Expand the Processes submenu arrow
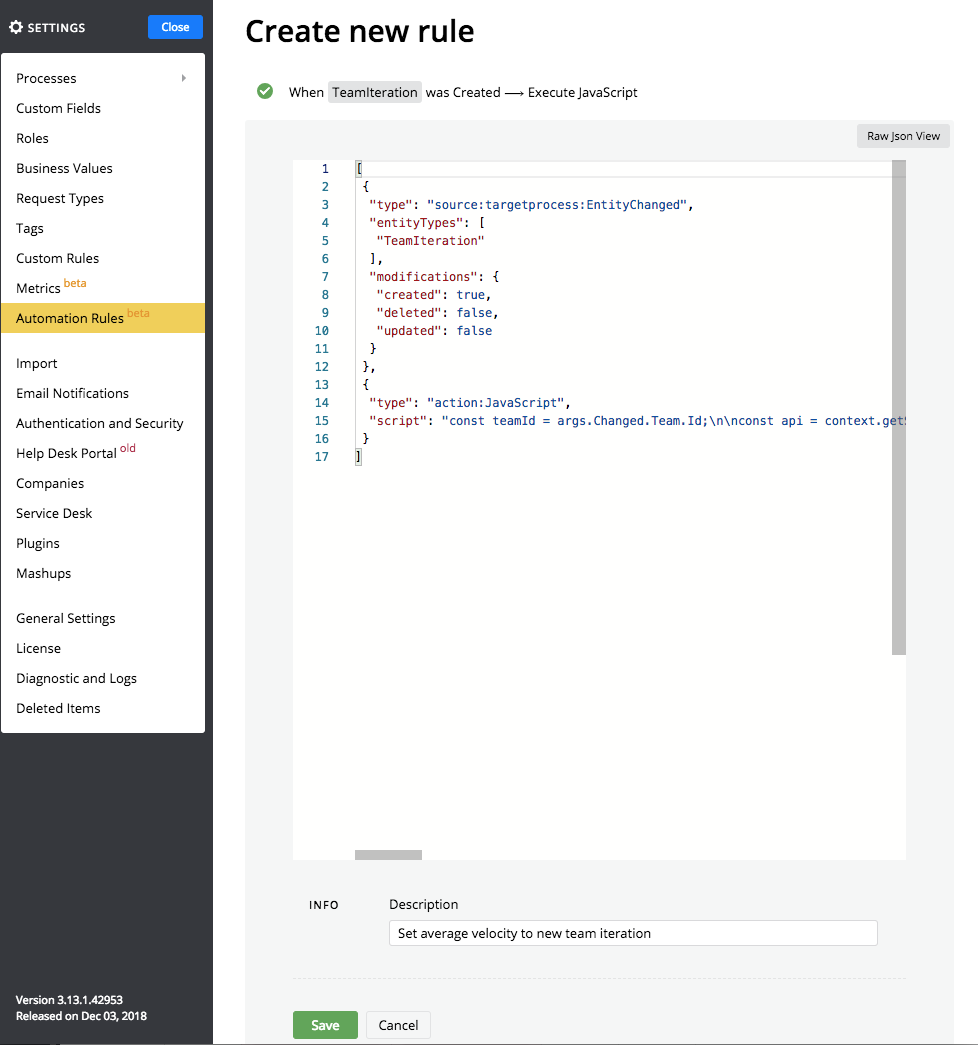The width and height of the screenshot is (978, 1045). tap(184, 78)
